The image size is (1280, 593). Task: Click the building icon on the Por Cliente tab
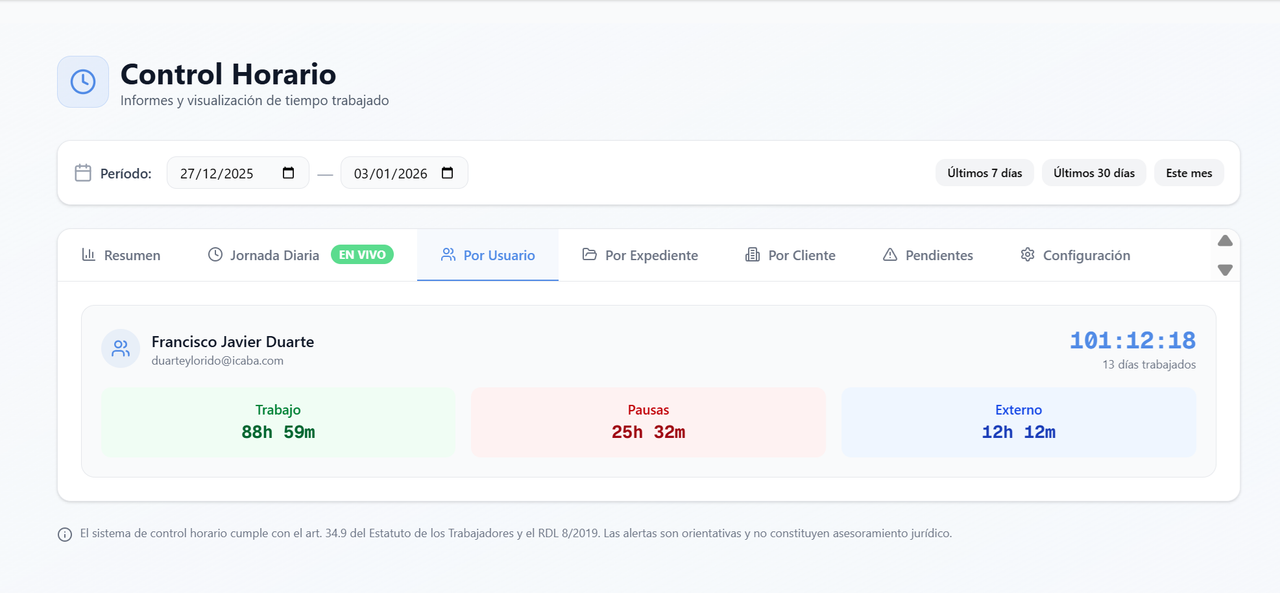[x=753, y=255]
